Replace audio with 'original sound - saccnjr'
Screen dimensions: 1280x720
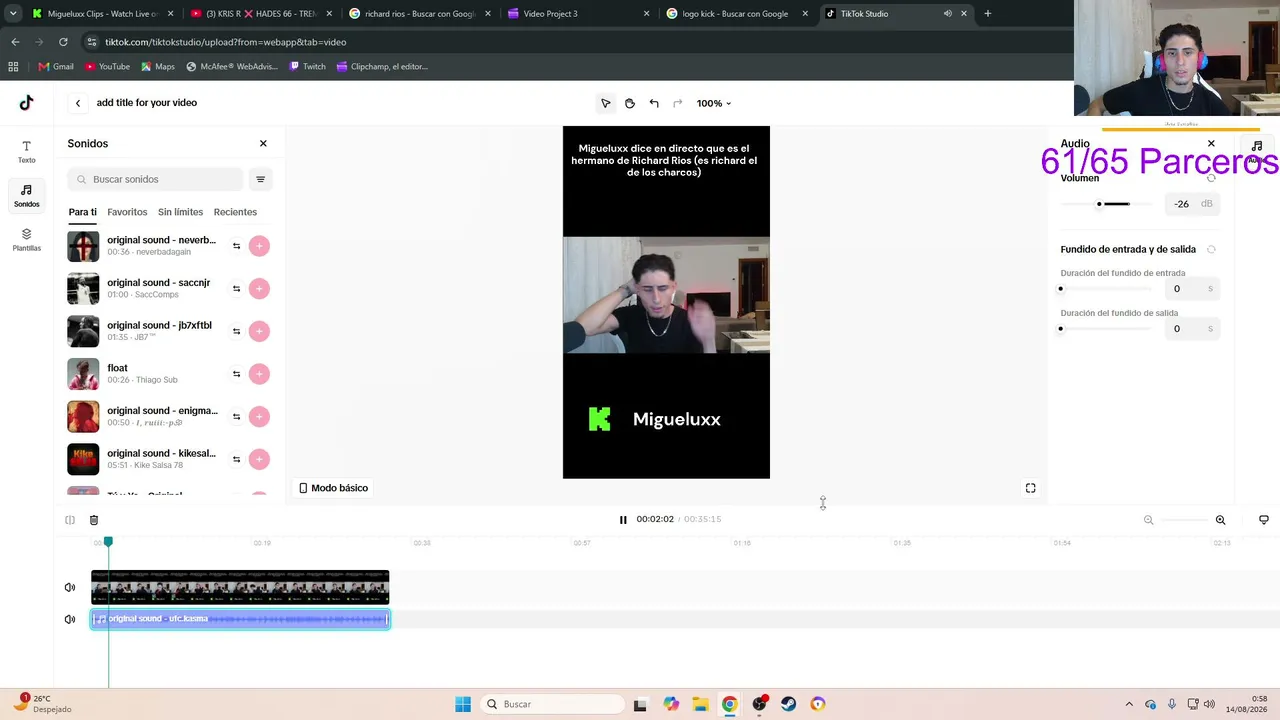point(236,288)
